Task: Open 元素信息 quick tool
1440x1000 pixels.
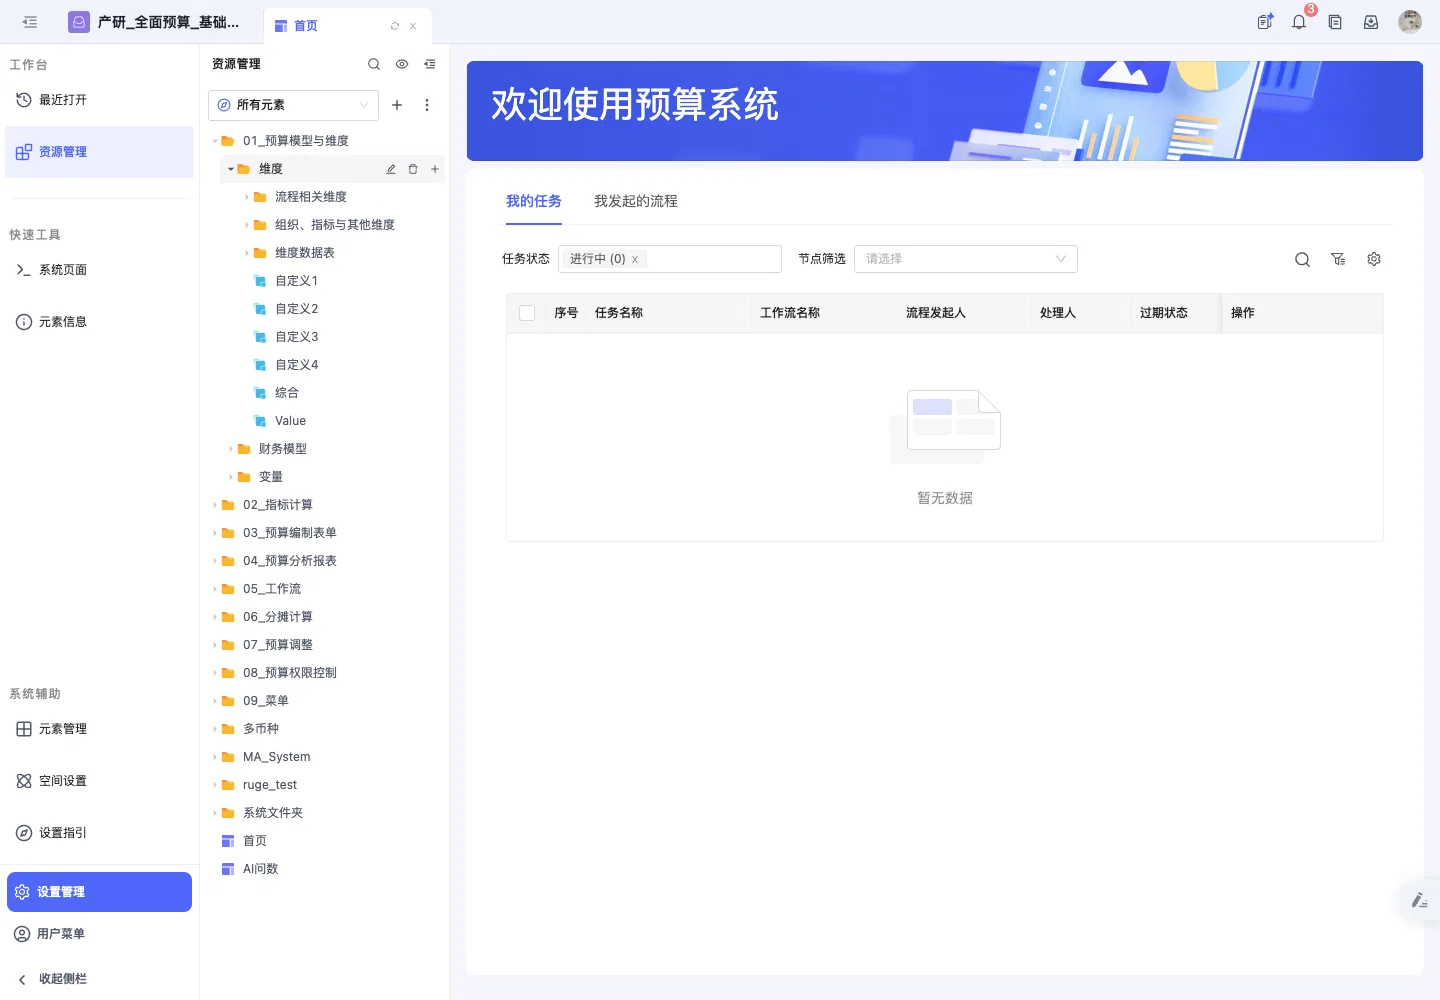Action: tap(99, 322)
